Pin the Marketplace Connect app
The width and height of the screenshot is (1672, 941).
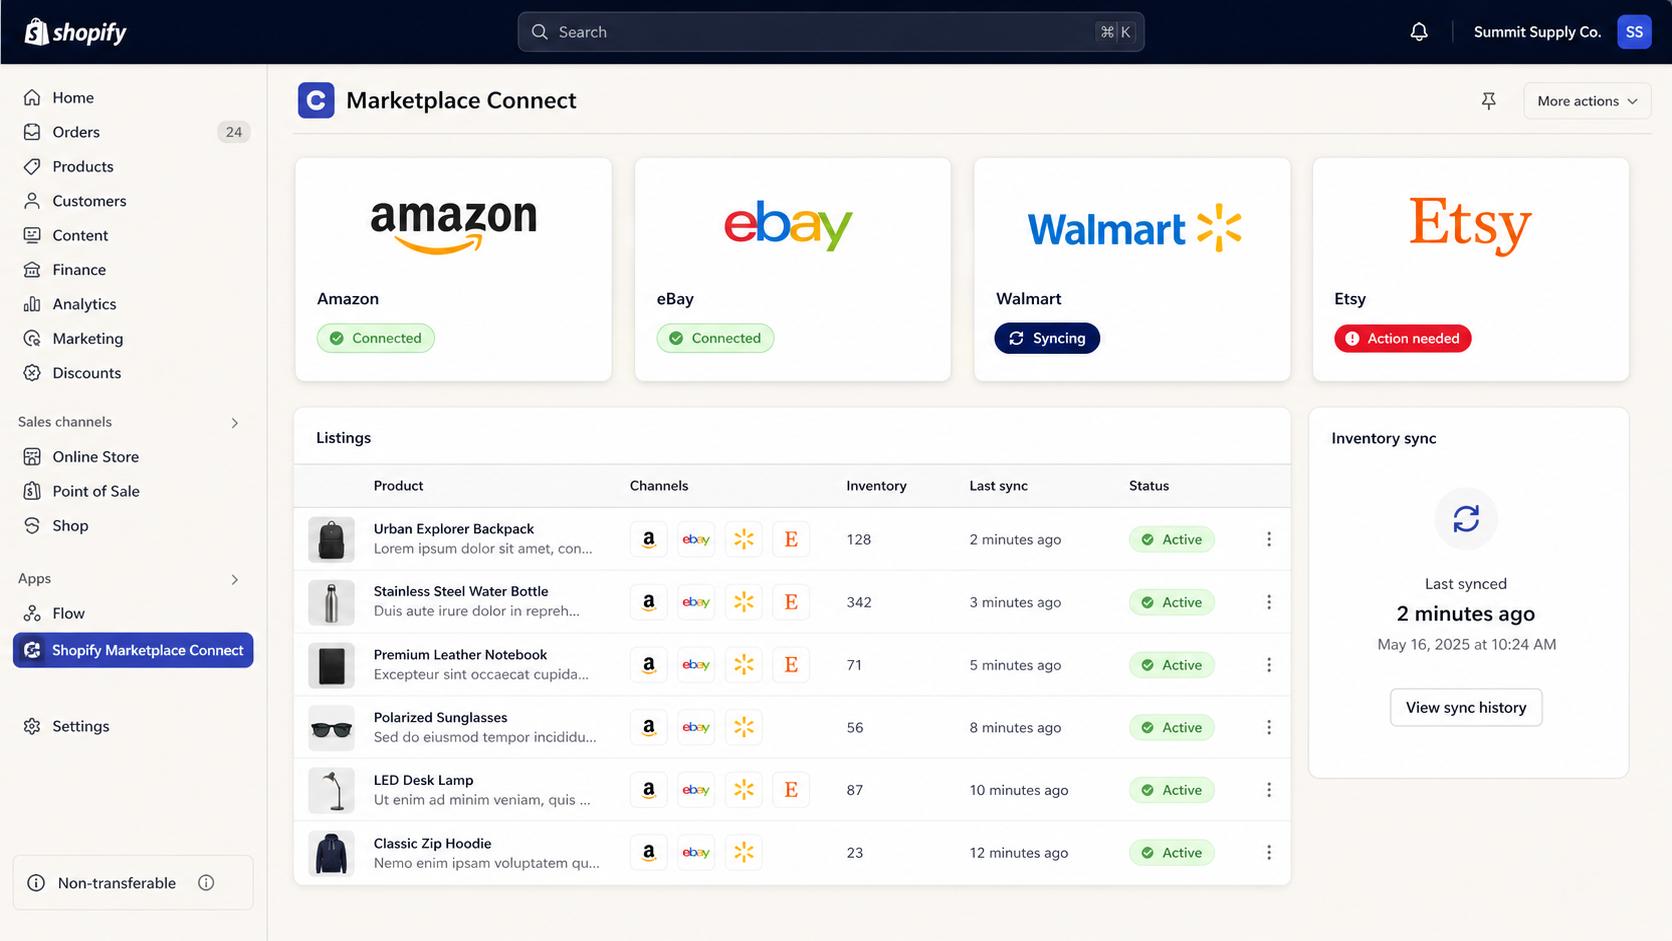pos(1489,101)
